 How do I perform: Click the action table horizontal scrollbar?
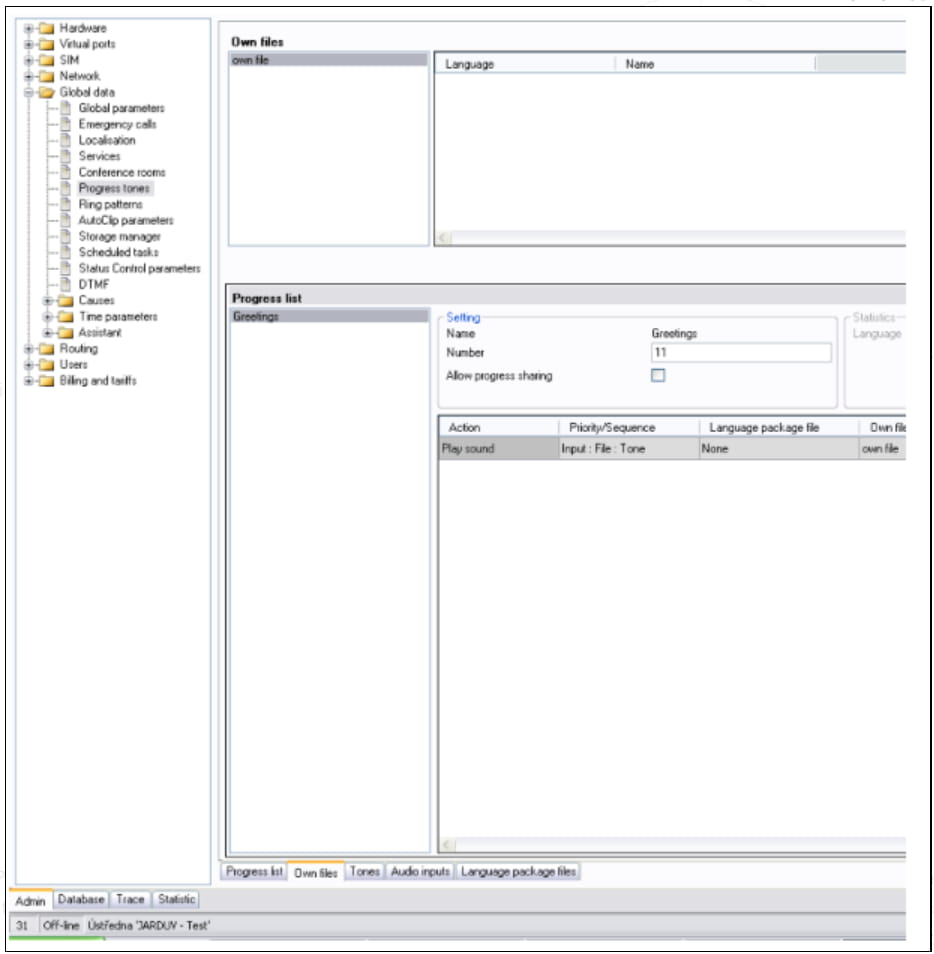click(674, 844)
